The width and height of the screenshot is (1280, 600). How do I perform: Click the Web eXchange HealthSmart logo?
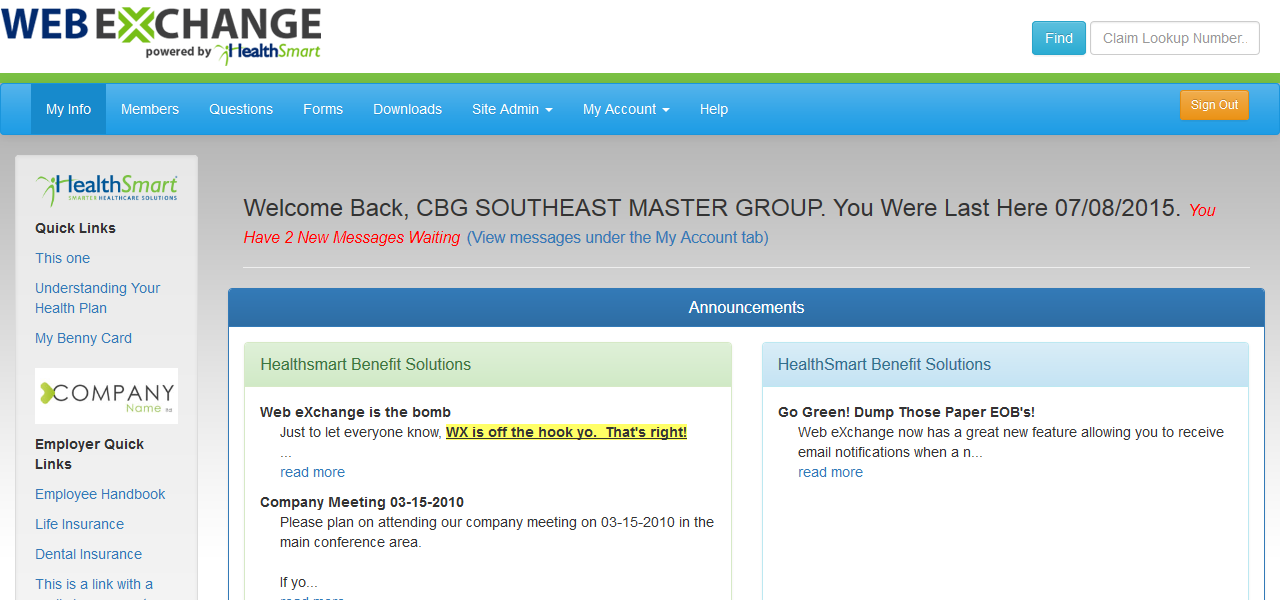pyautogui.click(x=161, y=36)
